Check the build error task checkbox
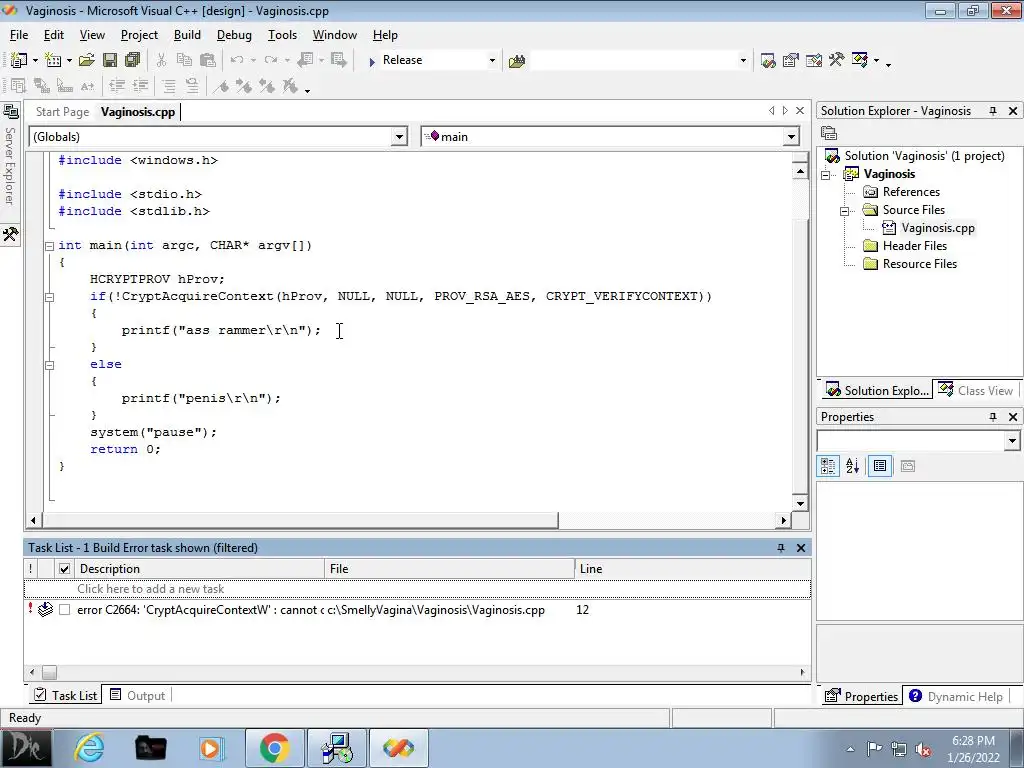Screen dimensions: 1024x768 [64, 609]
